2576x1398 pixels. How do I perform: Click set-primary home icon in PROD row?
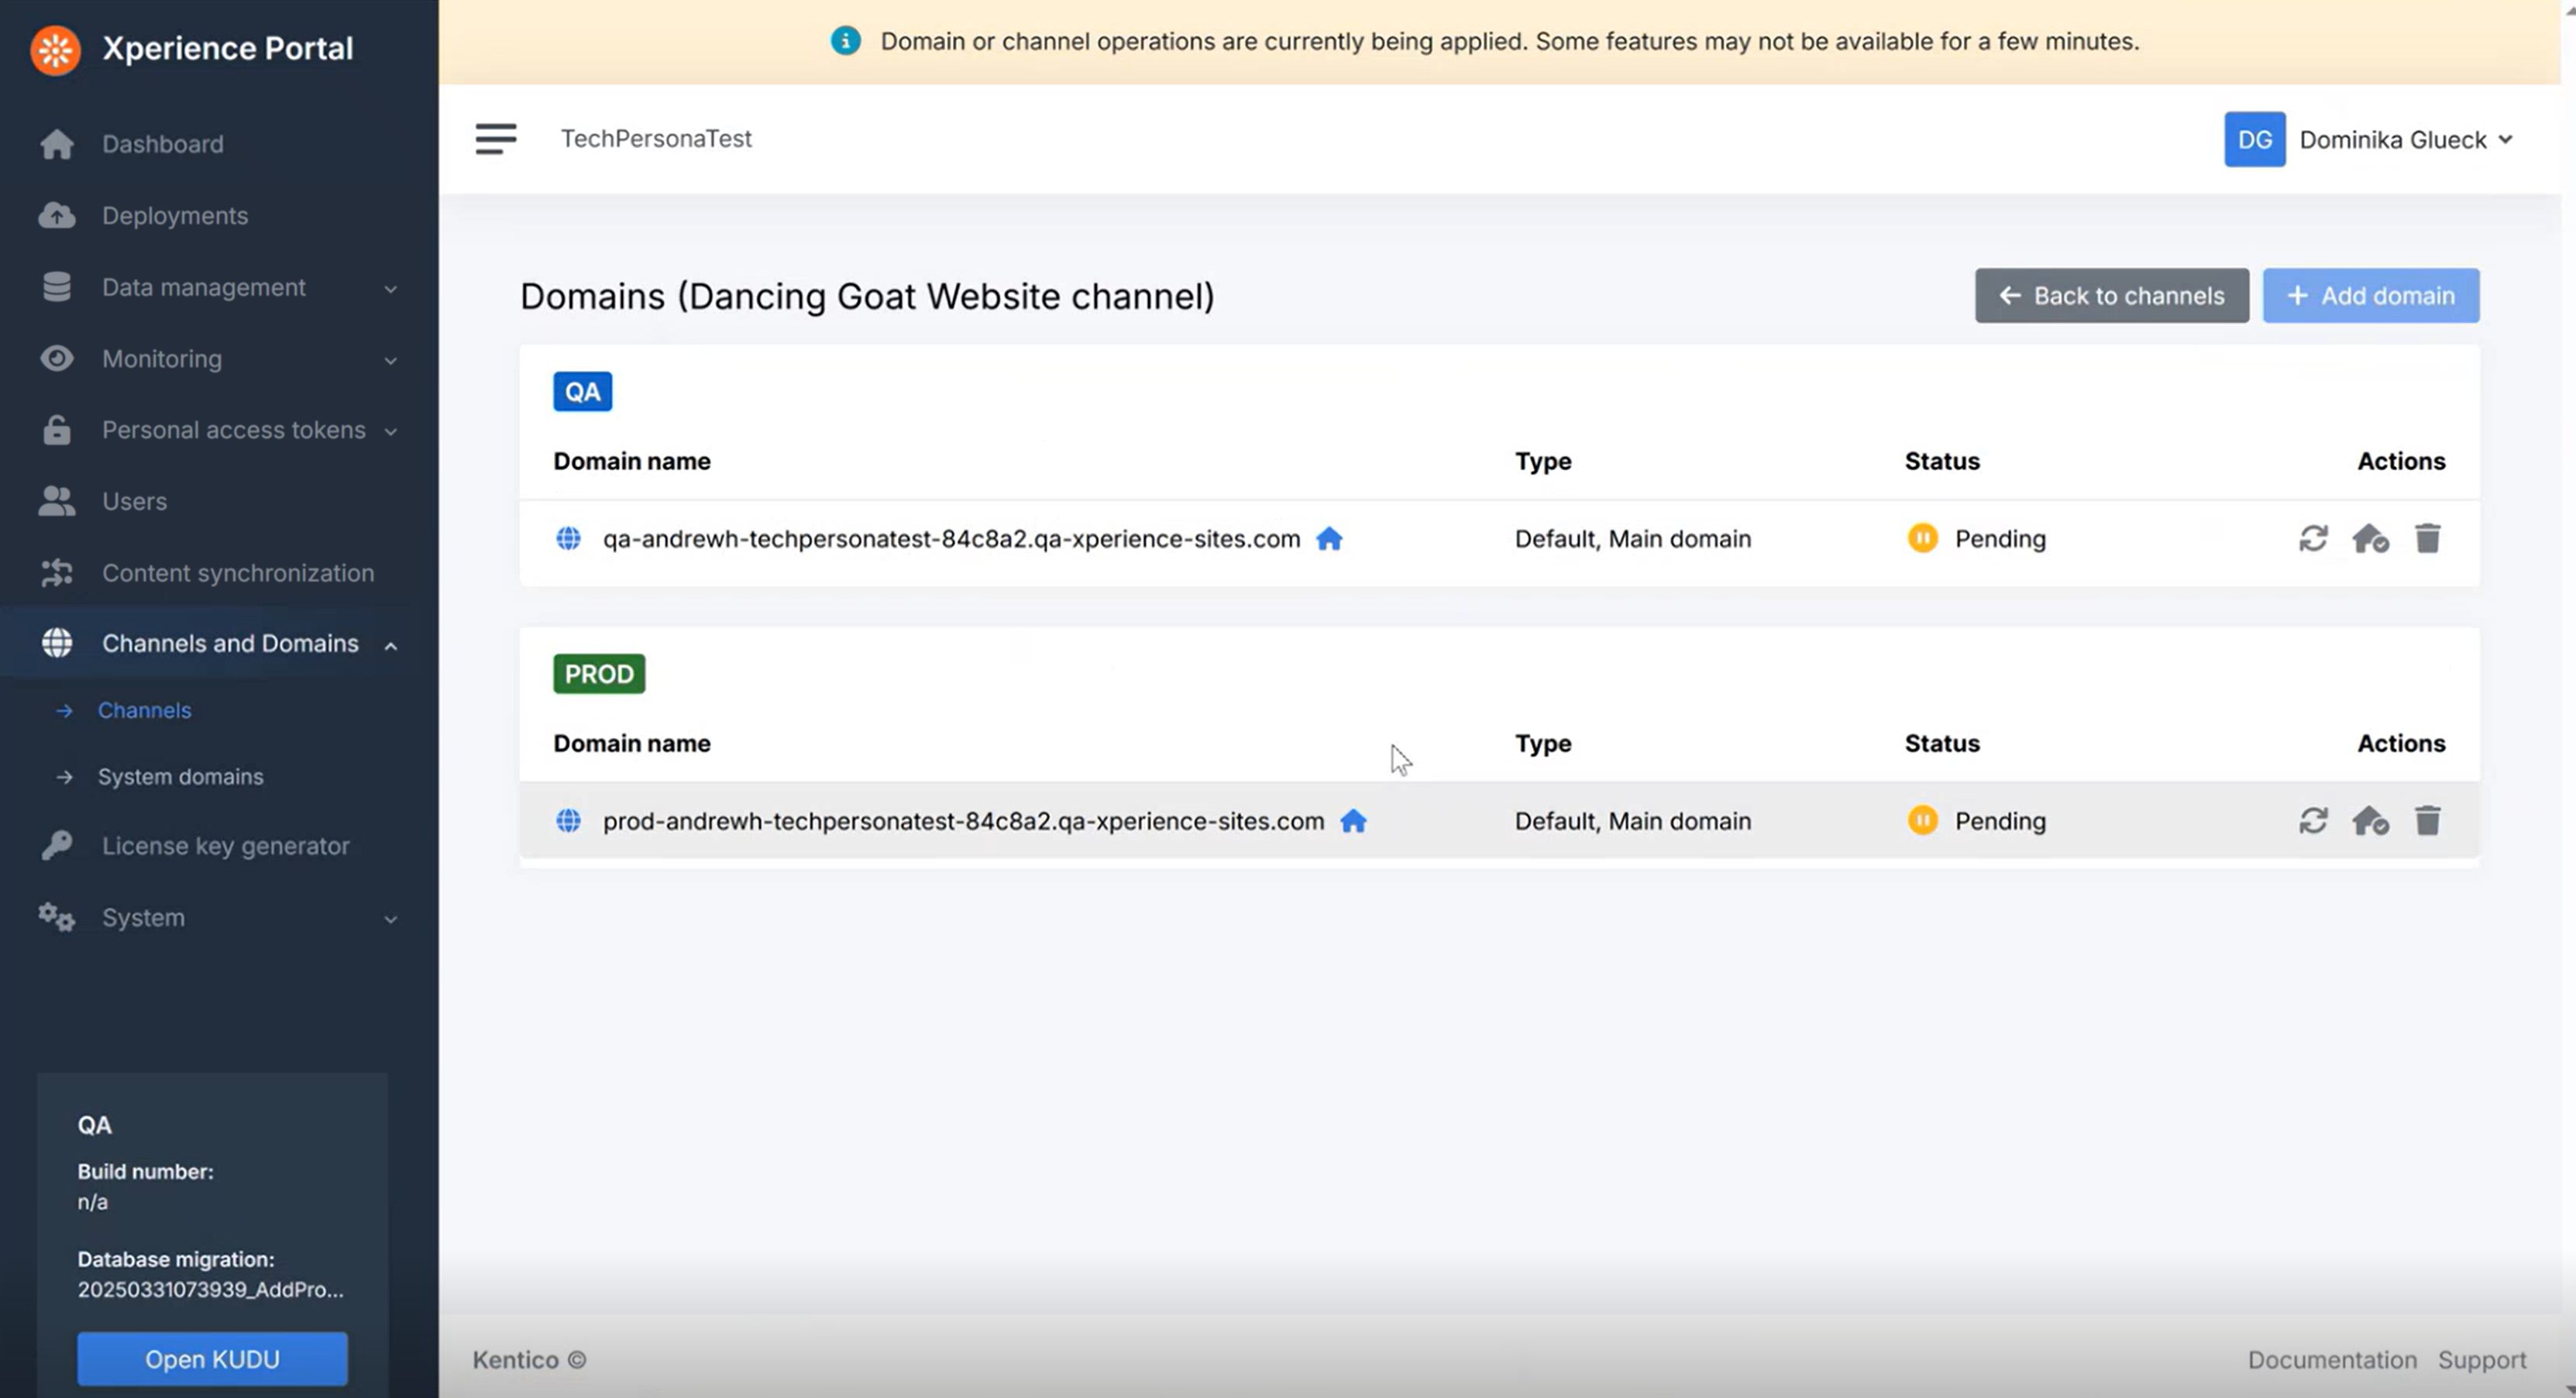click(x=2370, y=821)
